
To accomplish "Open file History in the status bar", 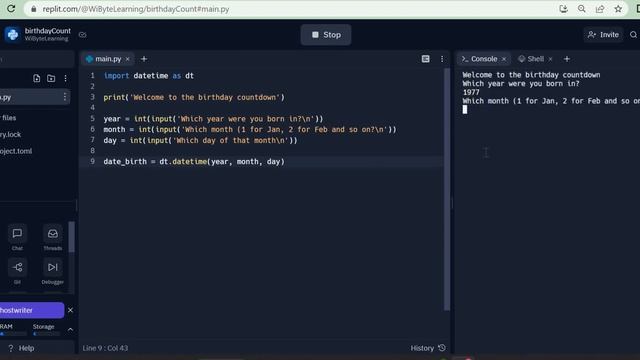I will point(428,348).
